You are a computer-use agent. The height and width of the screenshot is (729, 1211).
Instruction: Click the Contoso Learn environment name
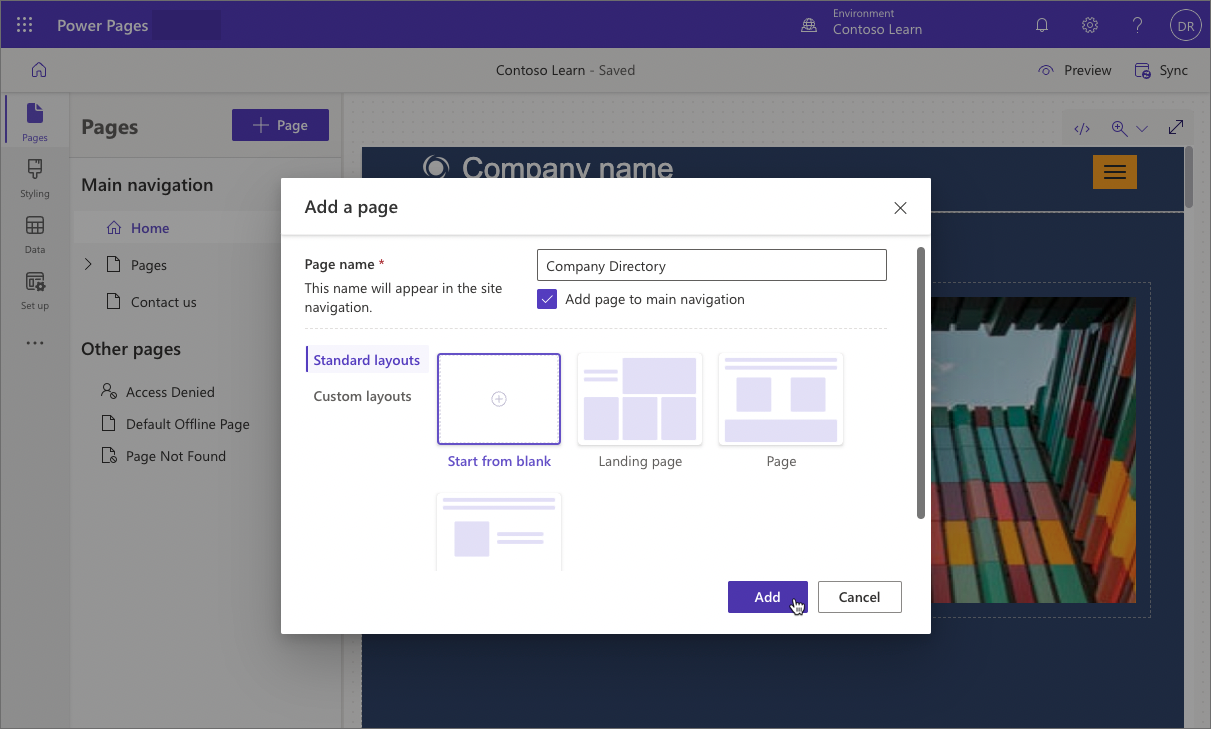point(877,30)
